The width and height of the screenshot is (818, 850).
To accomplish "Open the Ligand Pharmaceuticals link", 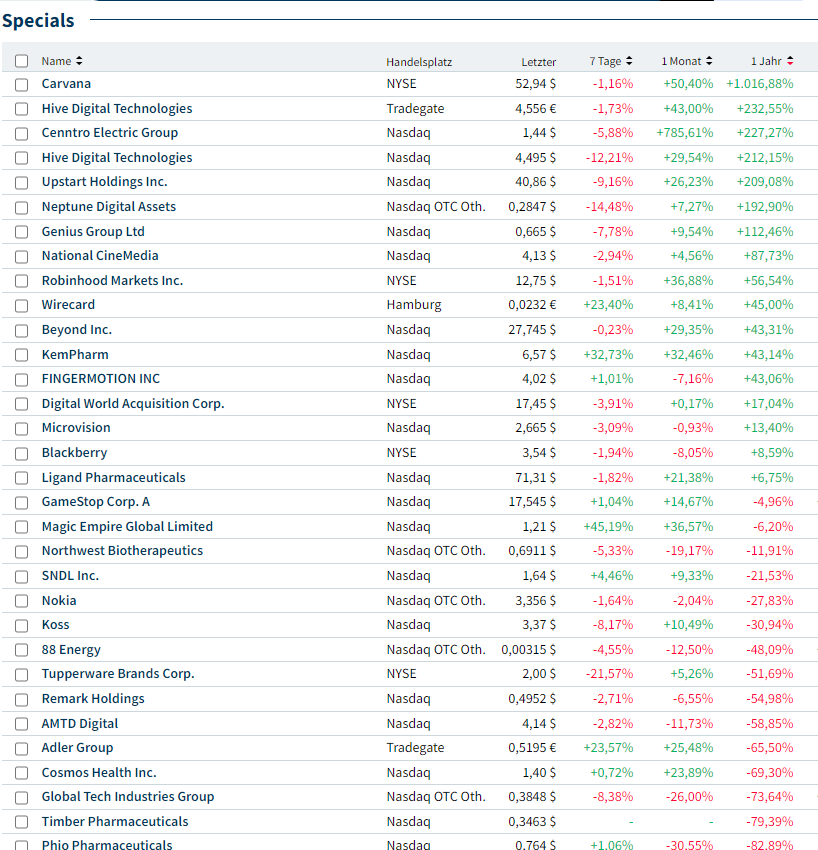I will click(x=113, y=478).
